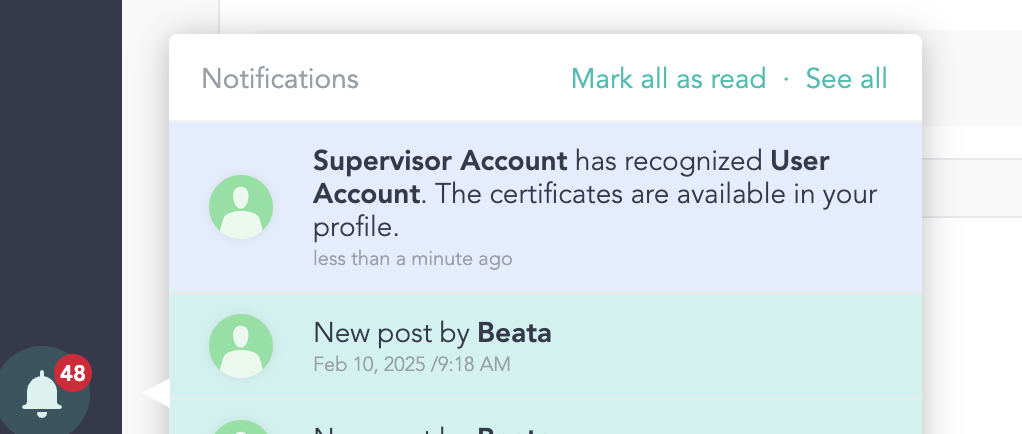Click the avatar beside New post by Beata
The height and width of the screenshot is (434, 1022).
click(241, 346)
